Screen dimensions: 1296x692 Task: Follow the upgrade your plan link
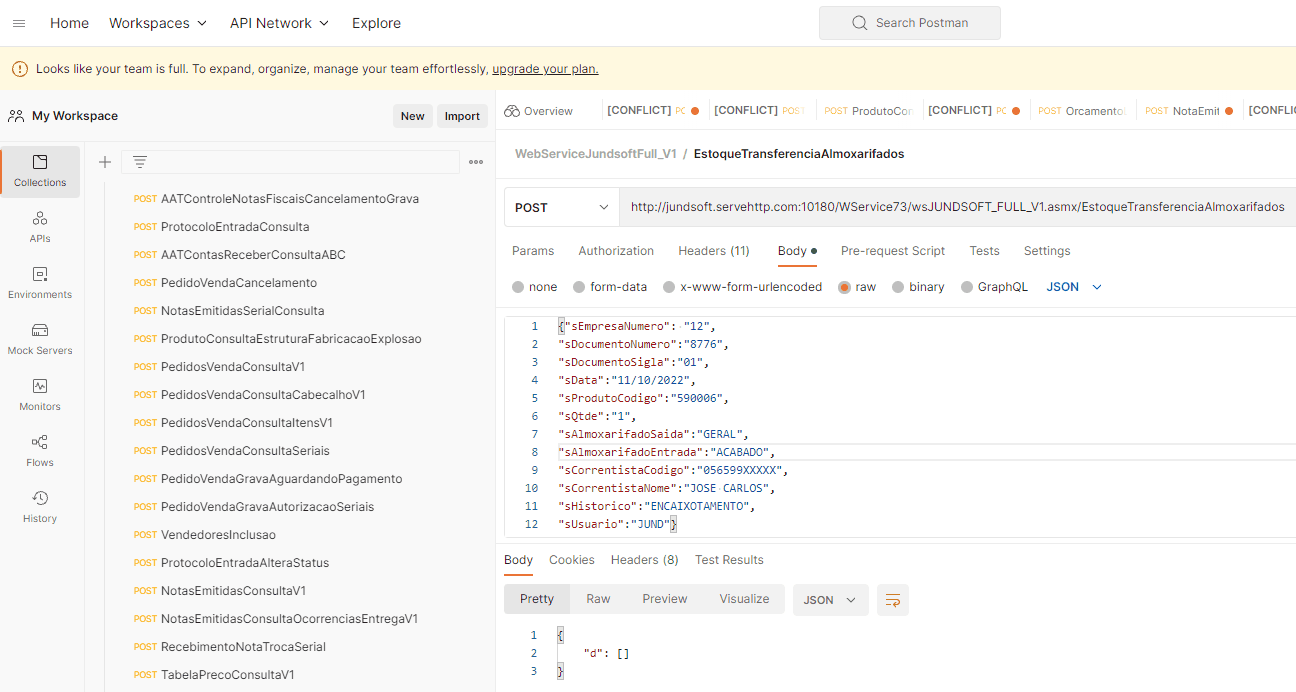[x=545, y=69]
